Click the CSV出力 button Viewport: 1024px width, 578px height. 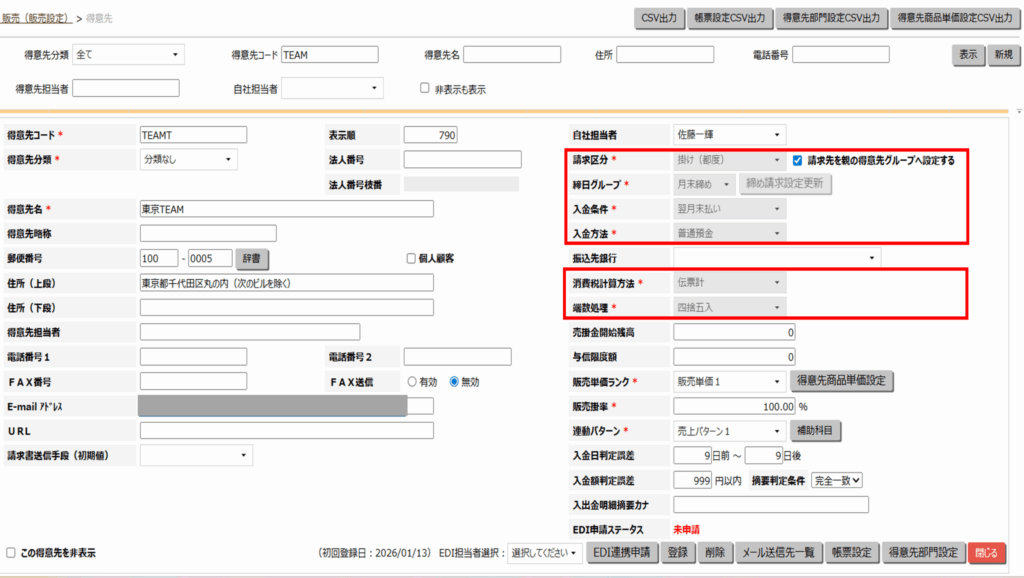click(x=659, y=18)
